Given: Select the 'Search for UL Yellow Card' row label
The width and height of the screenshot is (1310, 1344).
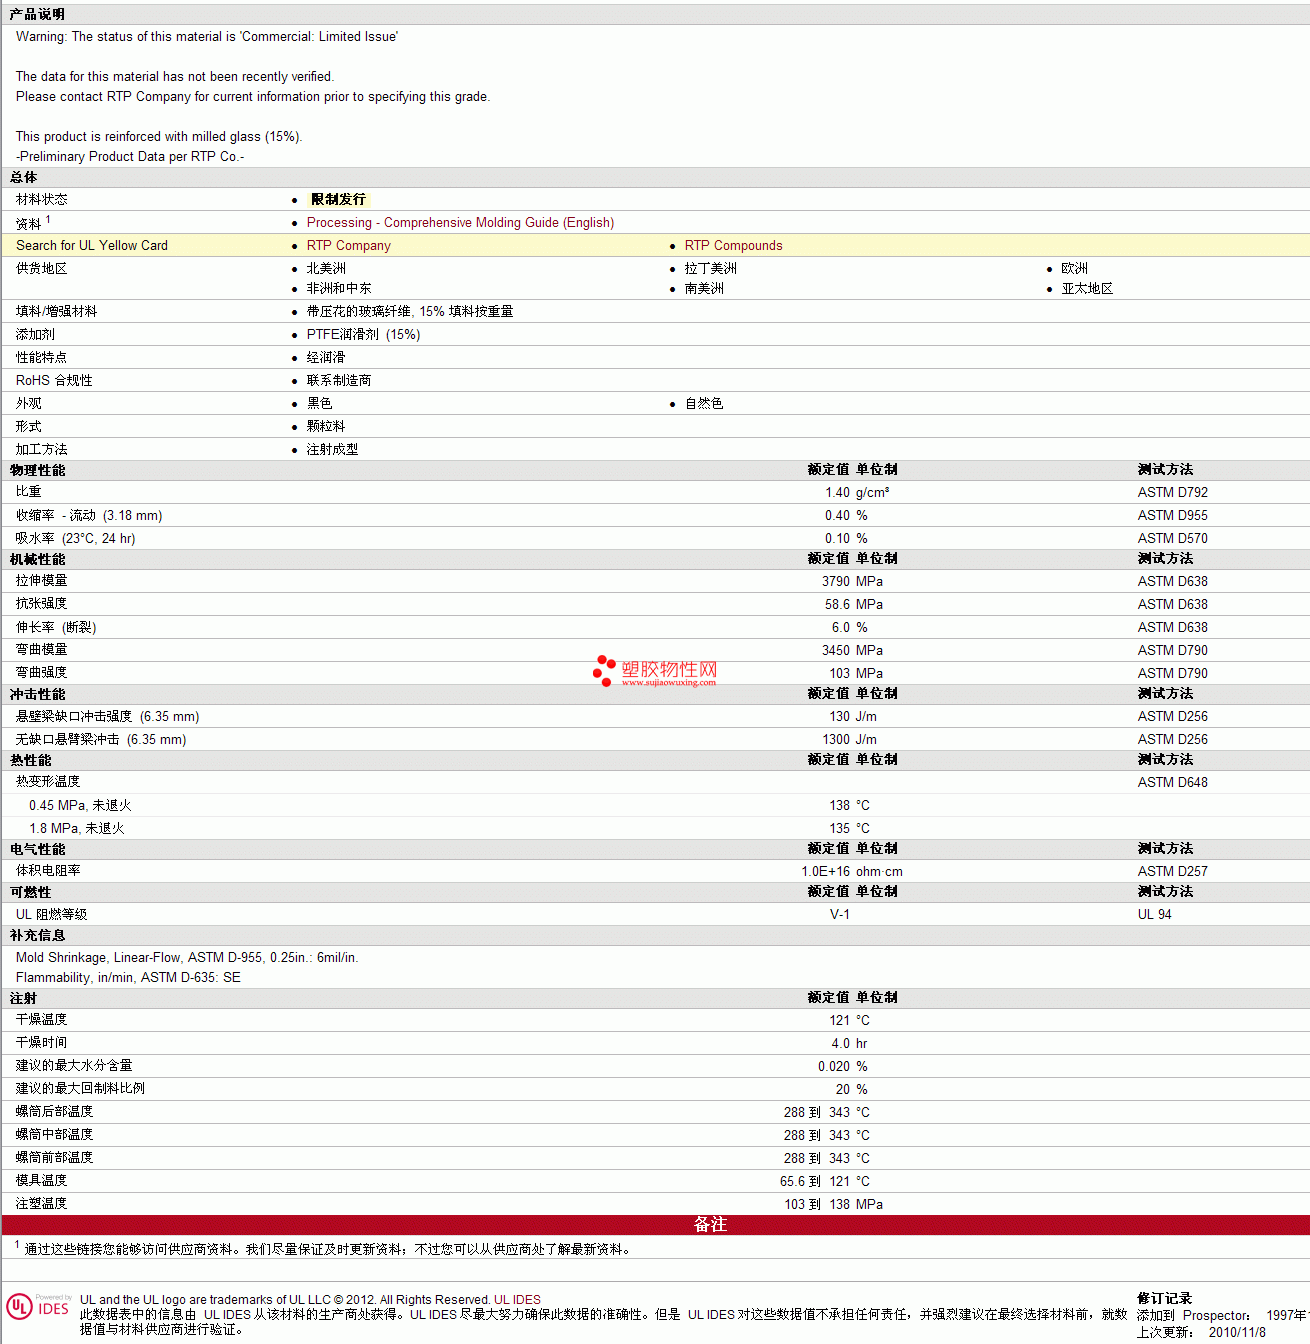Looking at the screenshot, I should (92, 246).
